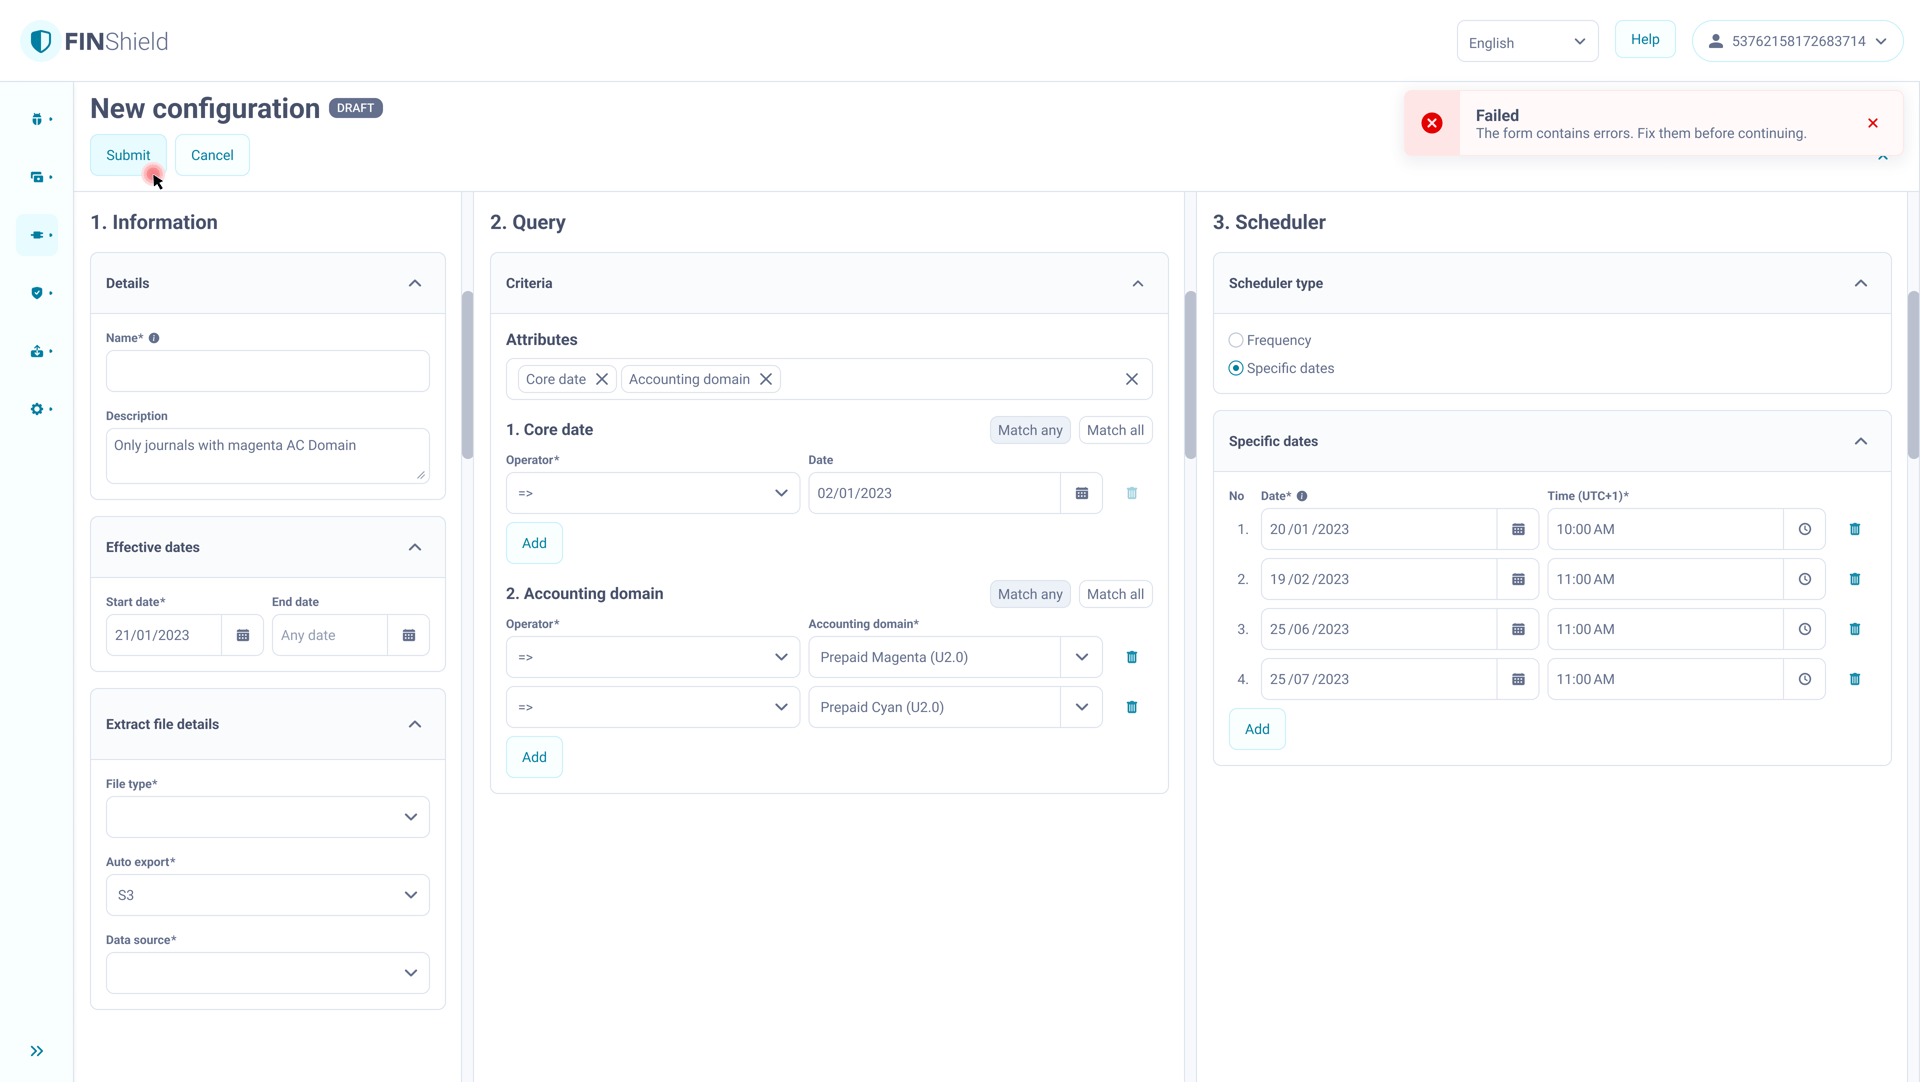This screenshot has width=1920, height=1082.
Task: Open calendar for 25/07/2023 schedule date
Action: click(1517, 679)
